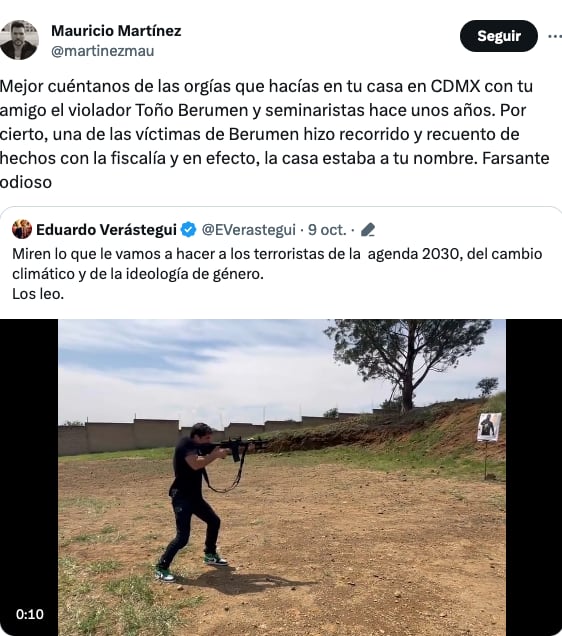Click the Mauricio Martínez display name

[x=116, y=31]
